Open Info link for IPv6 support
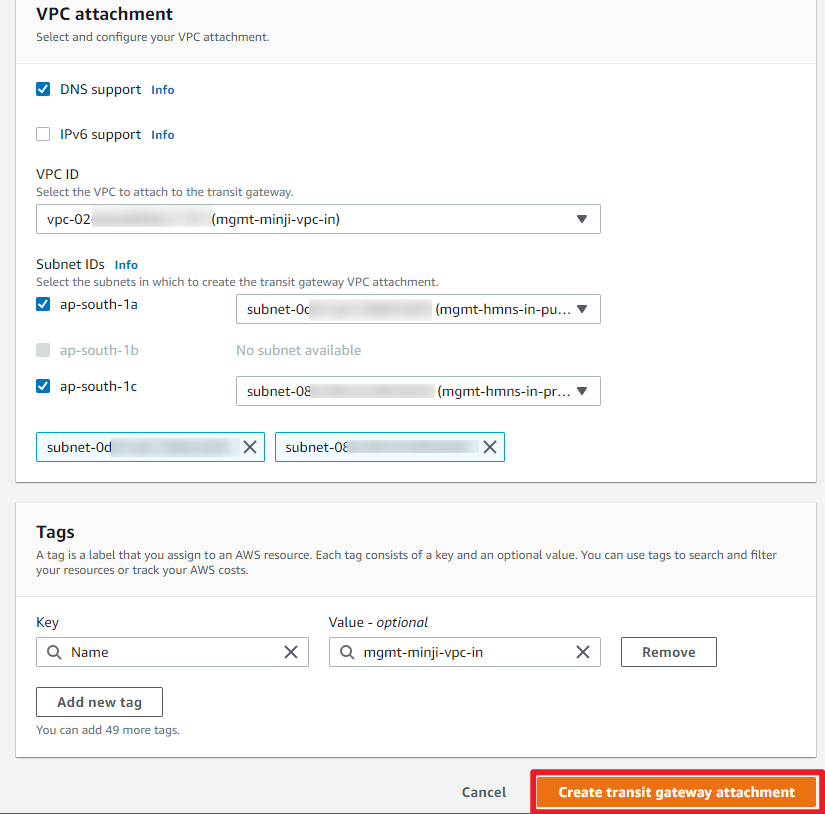This screenshot has height=814, width=825. coord(163,135)
